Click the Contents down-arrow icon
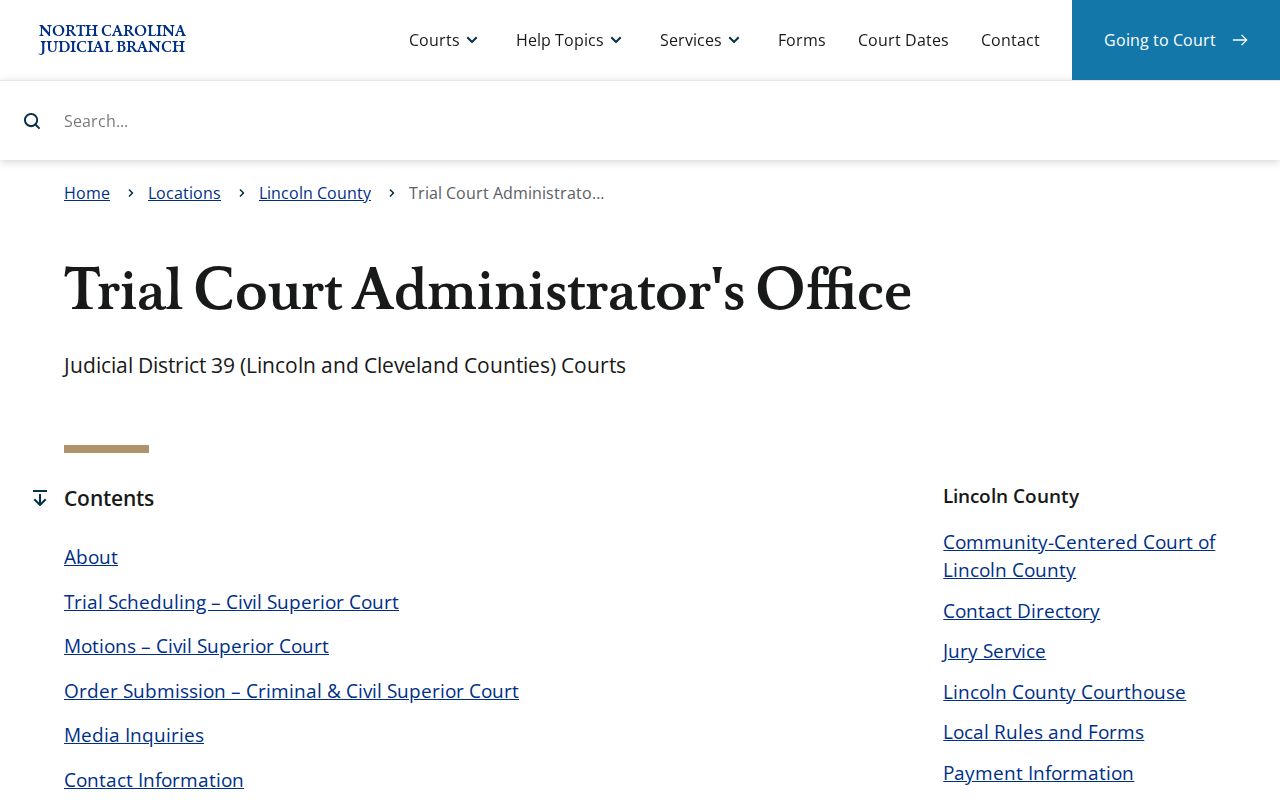The image size is (1280, 800). (40, 498)
